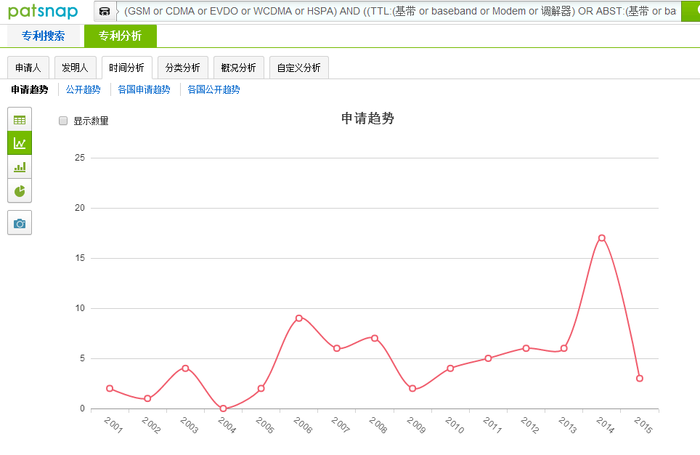Switch to the 申请人 tab

[28, 67]
